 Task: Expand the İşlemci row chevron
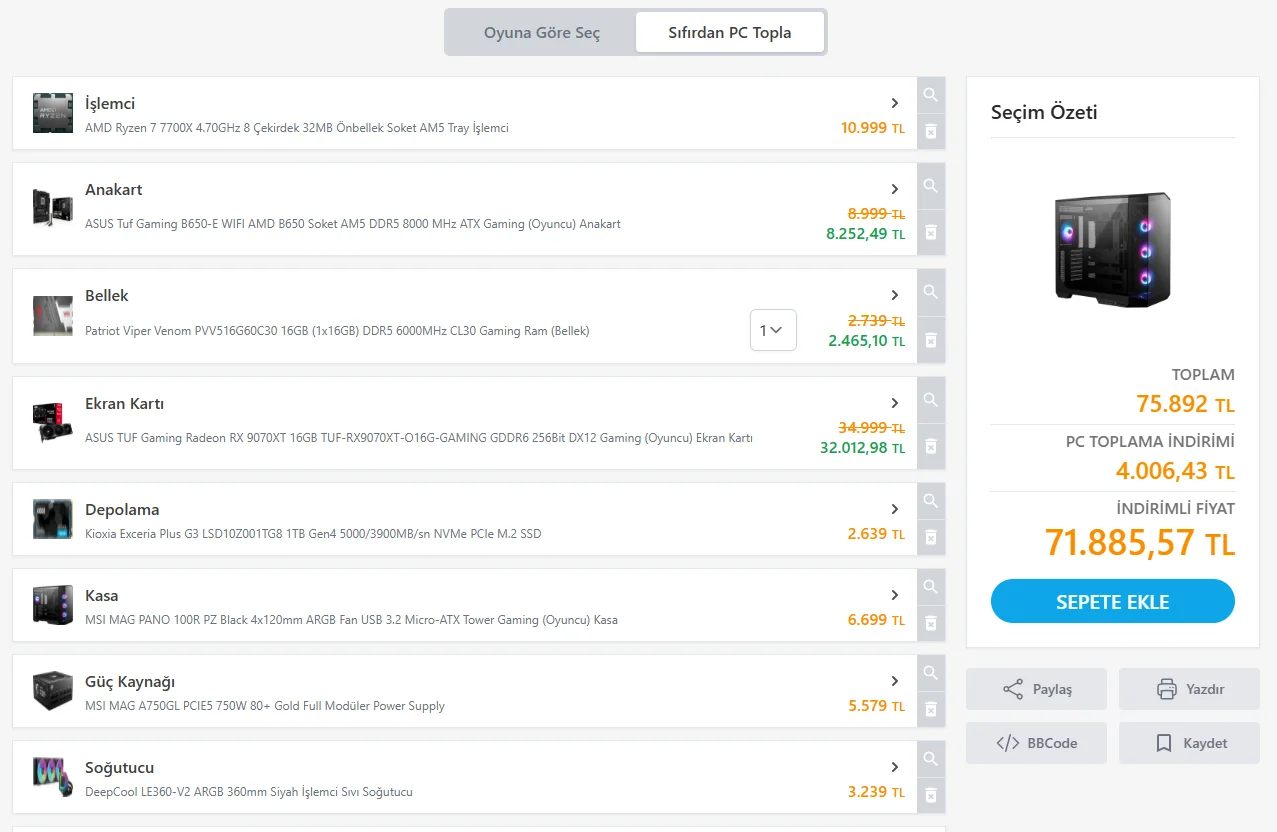(895, 103)
